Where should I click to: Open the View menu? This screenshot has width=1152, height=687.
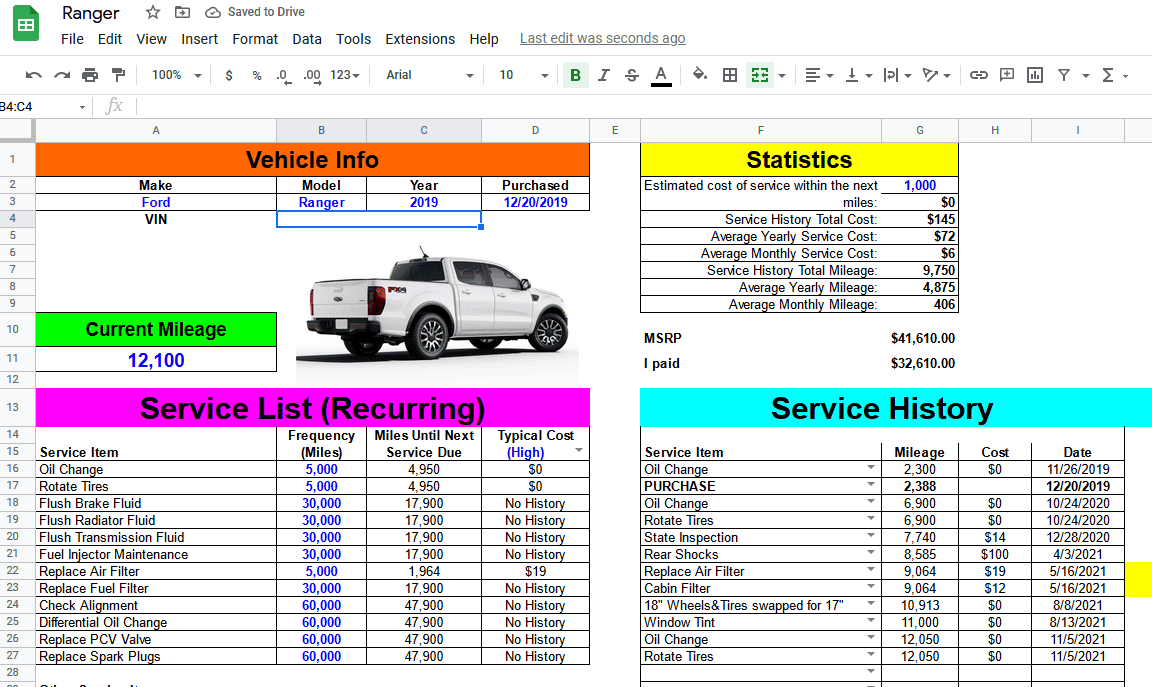click(151, 39)
